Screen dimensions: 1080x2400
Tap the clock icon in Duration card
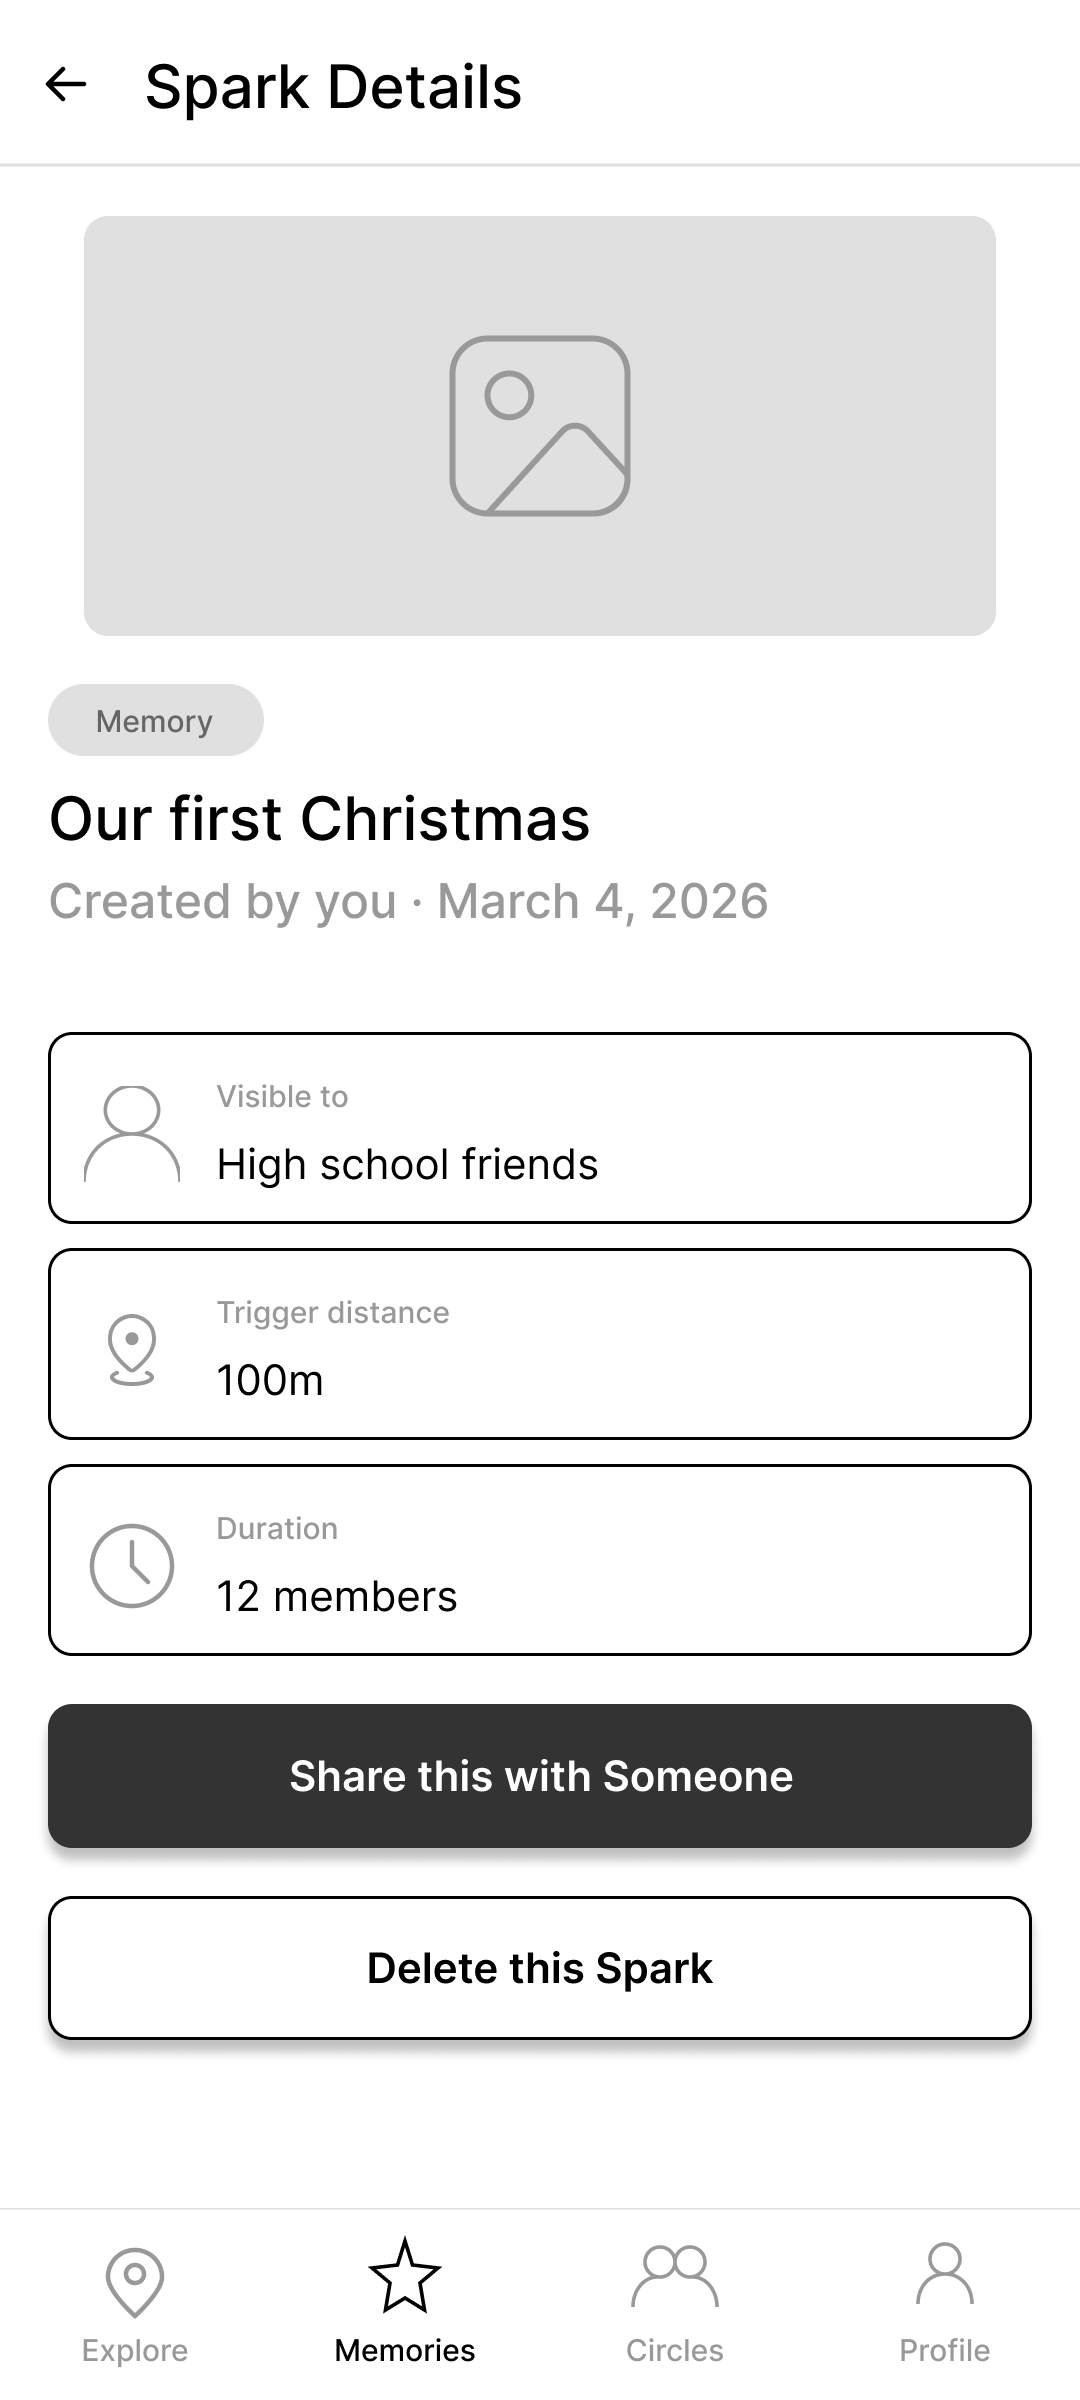(x=132, y=1566)
